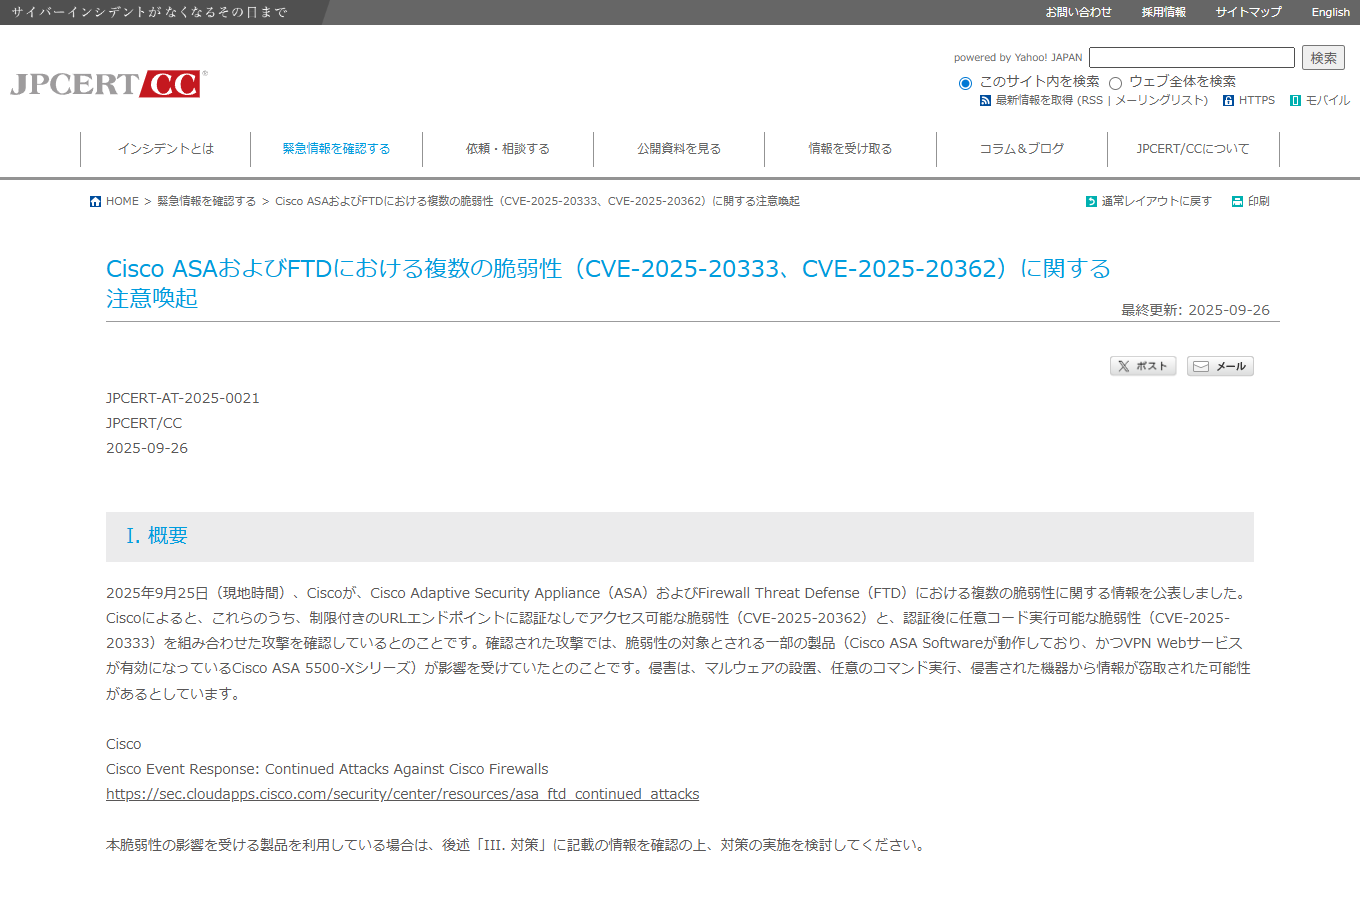
Task: Switch to the English site
Action: pos(1330,12)
